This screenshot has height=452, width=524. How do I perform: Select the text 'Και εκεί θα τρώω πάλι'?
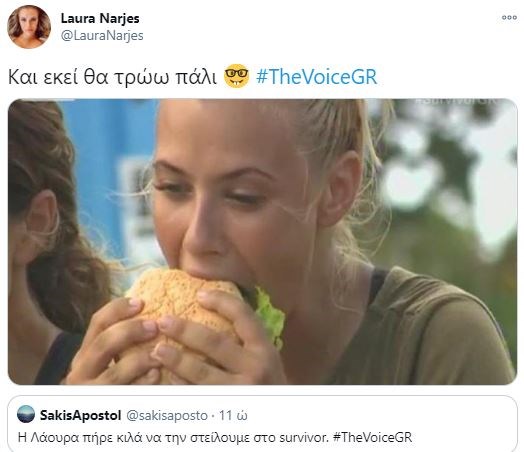click(x=112, y=77)
